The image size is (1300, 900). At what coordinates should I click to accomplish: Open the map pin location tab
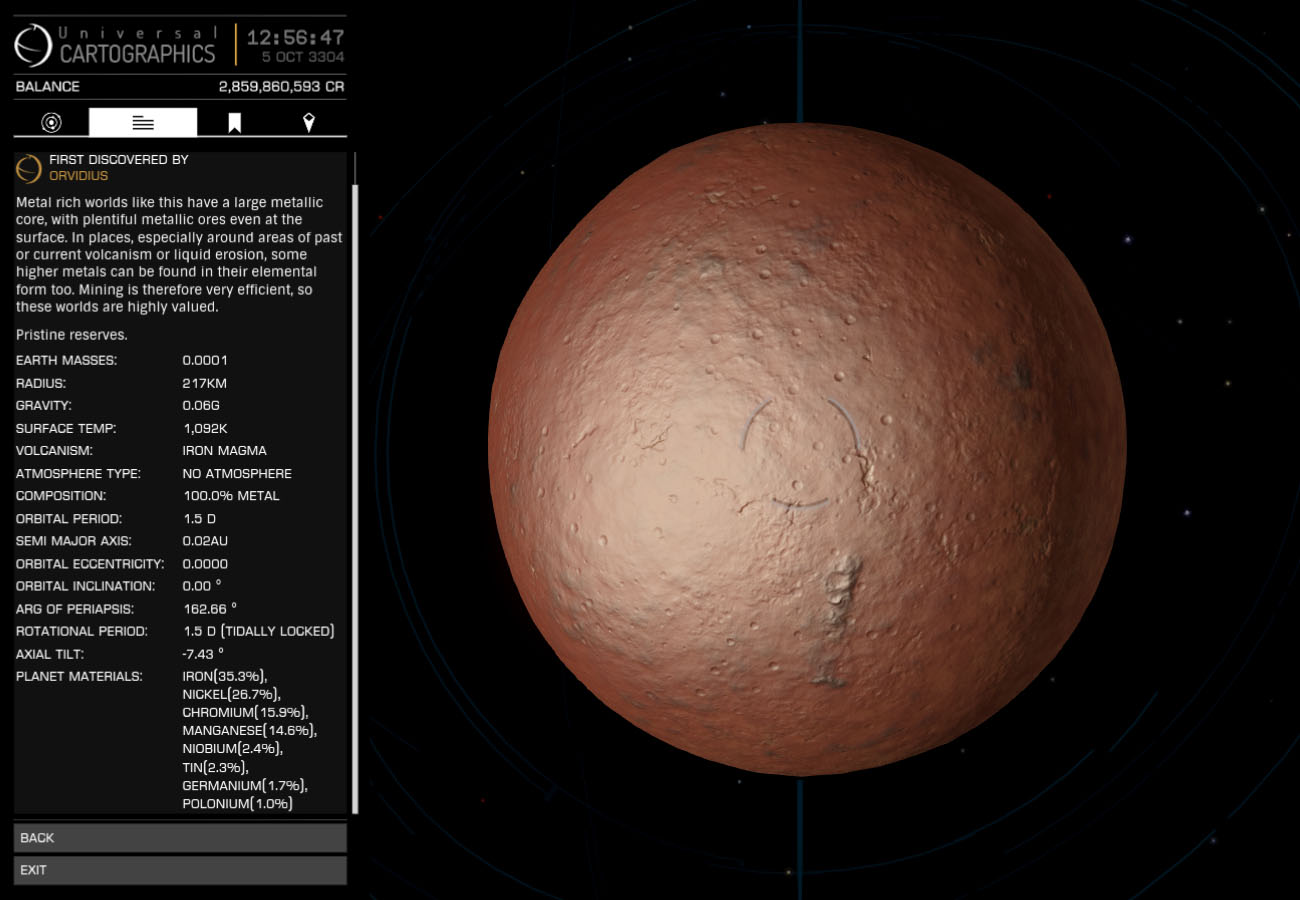[308, 123]
